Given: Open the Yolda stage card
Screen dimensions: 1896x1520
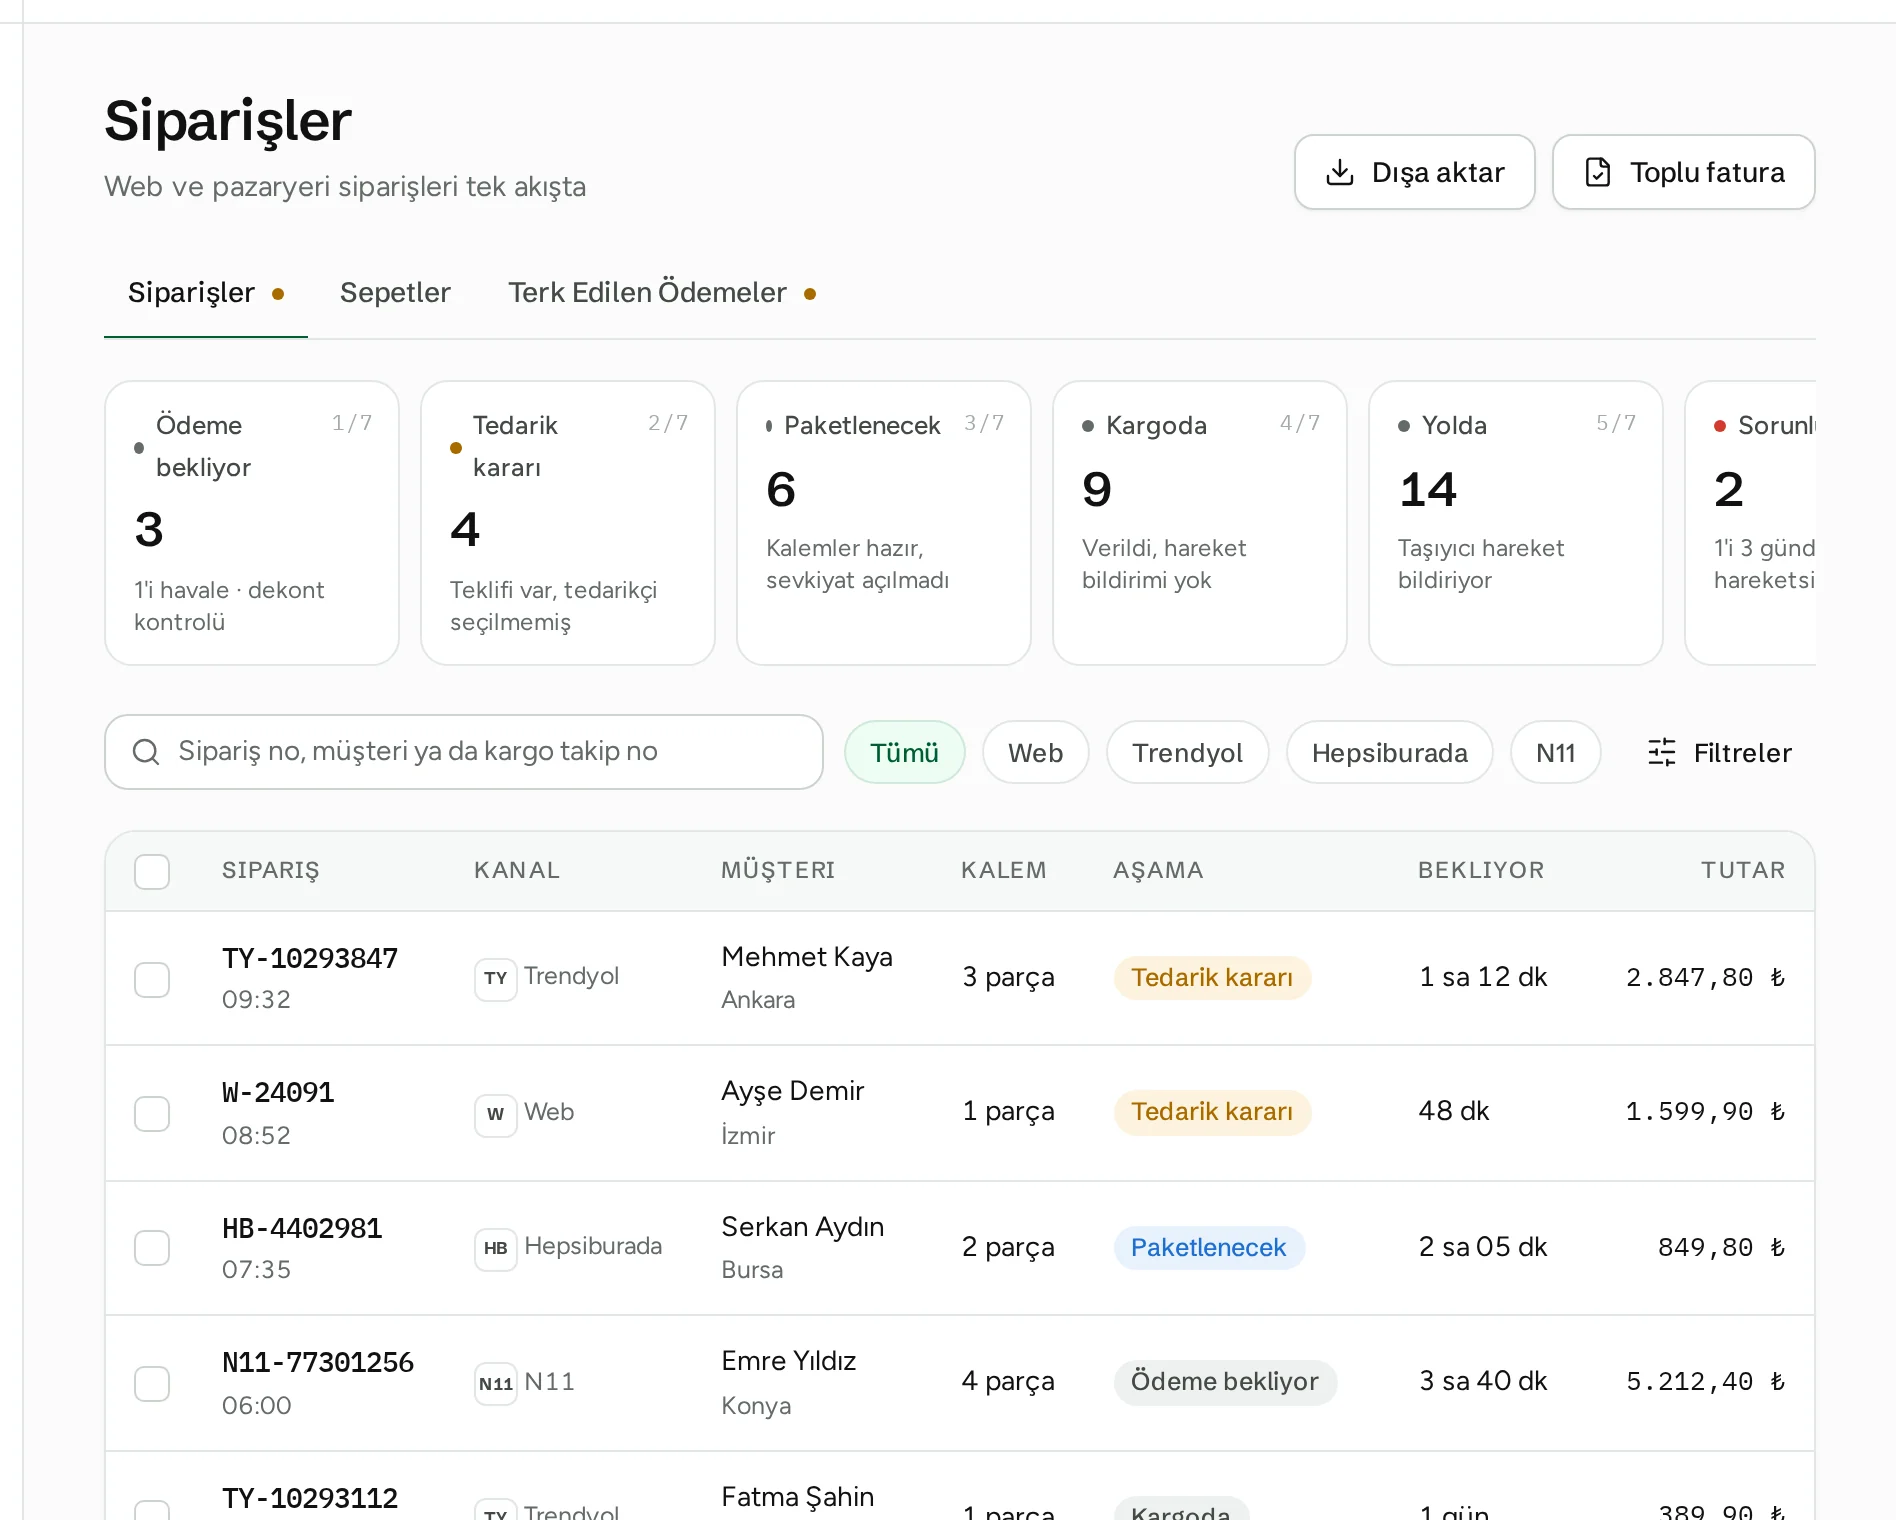Looking at the screenshot, I should pos(1516,523).
